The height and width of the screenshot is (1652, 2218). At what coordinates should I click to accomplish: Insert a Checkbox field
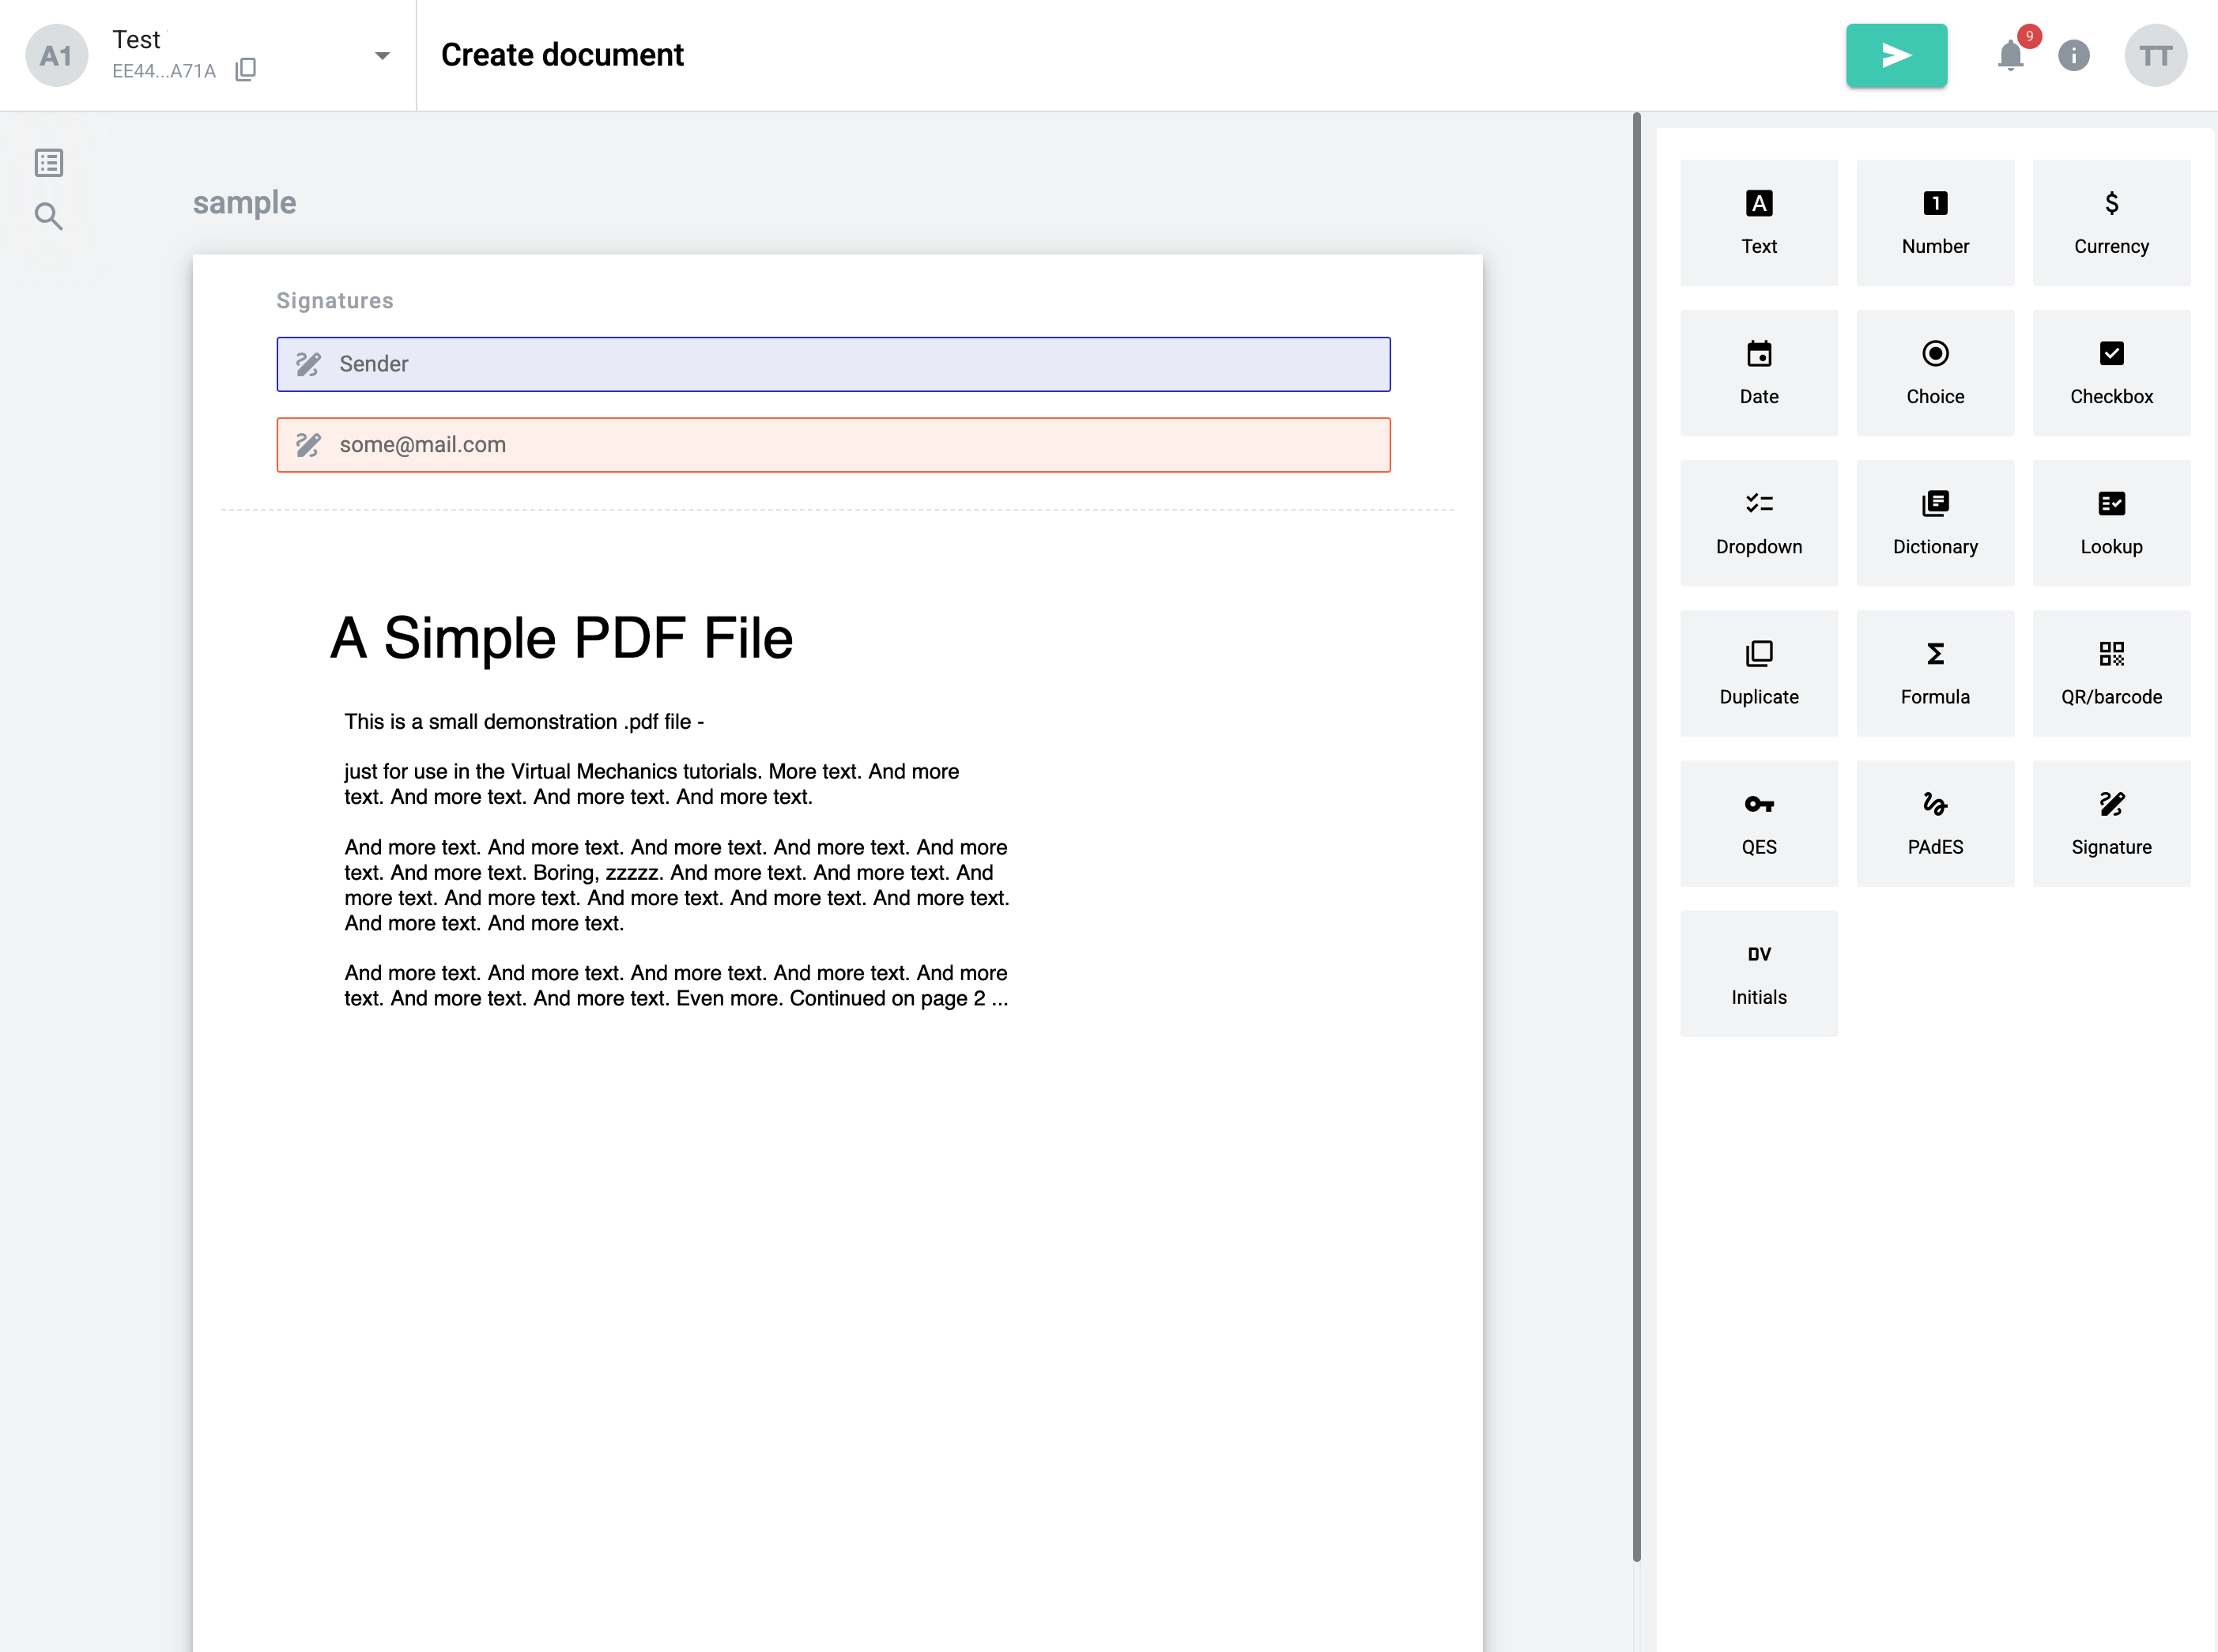click(x=2111, y=373)
